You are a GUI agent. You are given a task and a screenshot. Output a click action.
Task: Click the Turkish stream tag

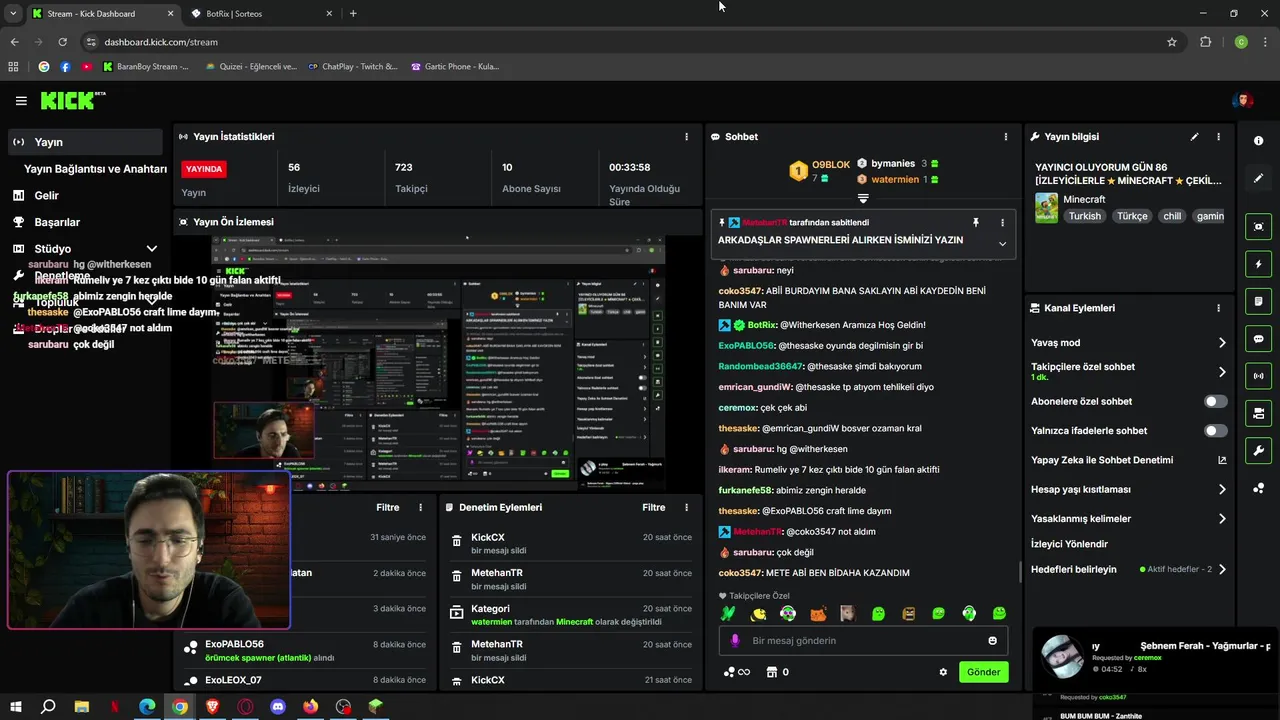click(1084, 216)
